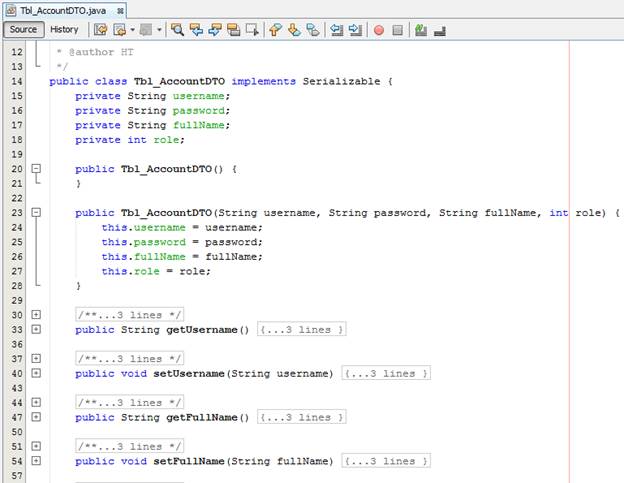Expand folded getUsername body at line 33
624x483 pixels.
[x=36, y=329]
